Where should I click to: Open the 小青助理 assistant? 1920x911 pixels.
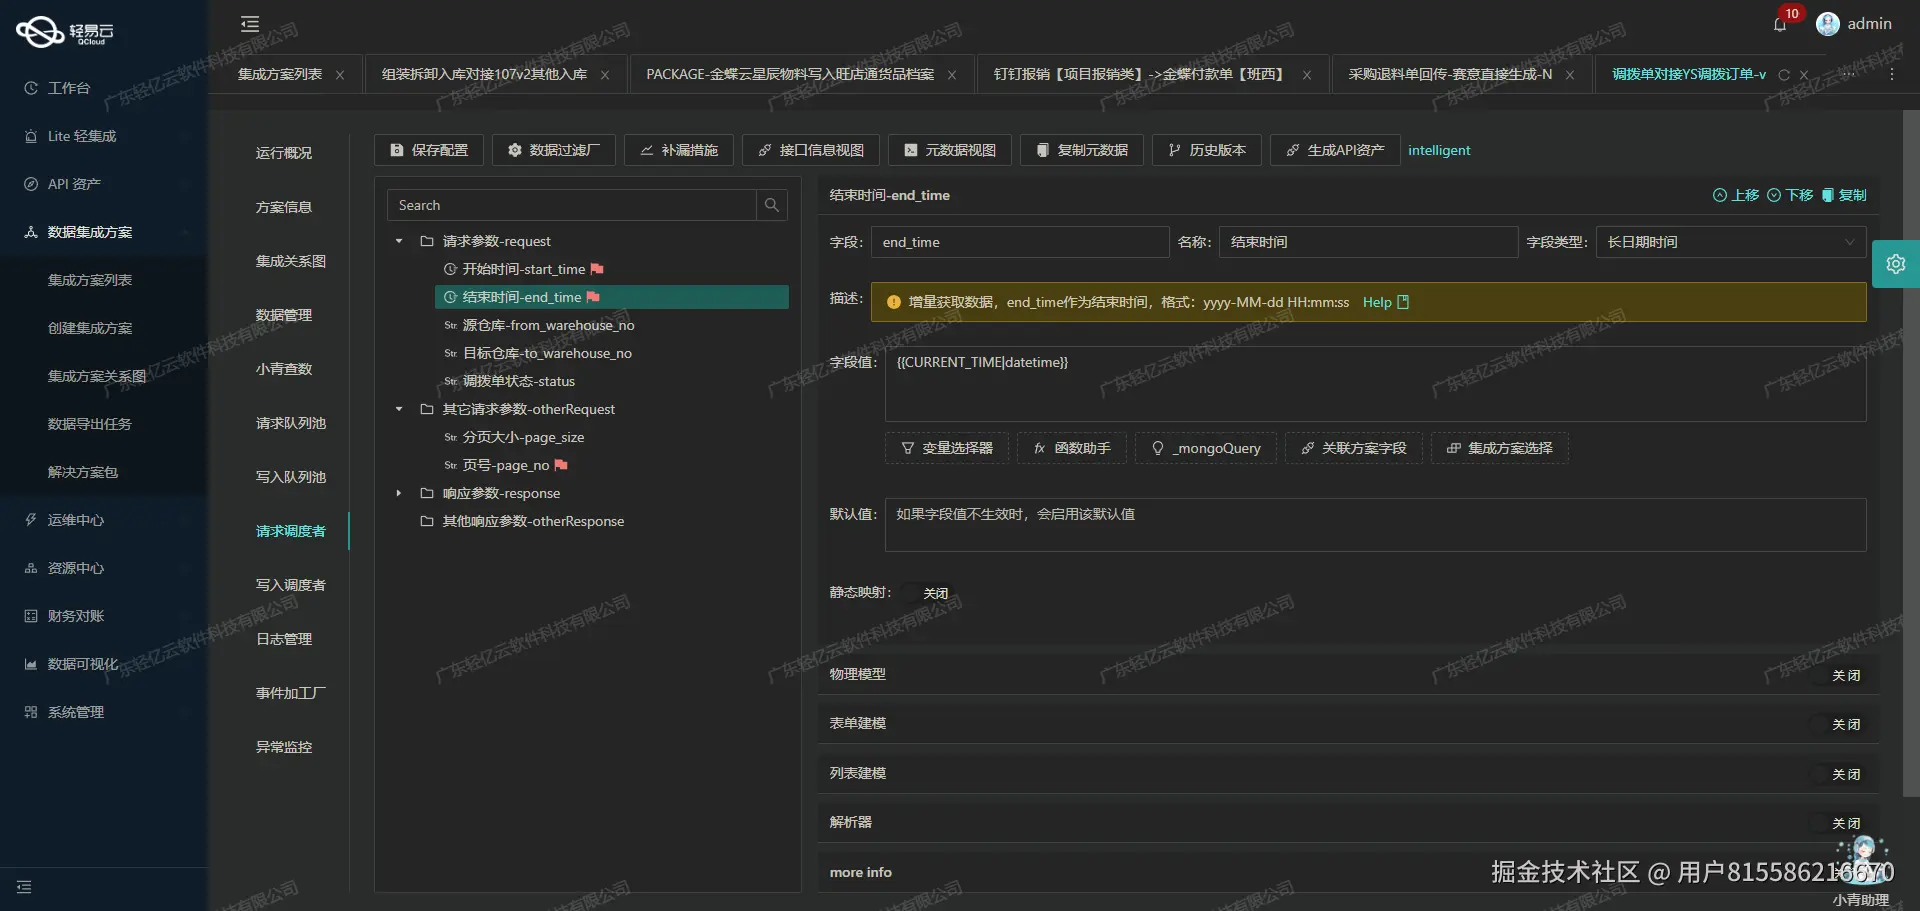pos(1862,868)
